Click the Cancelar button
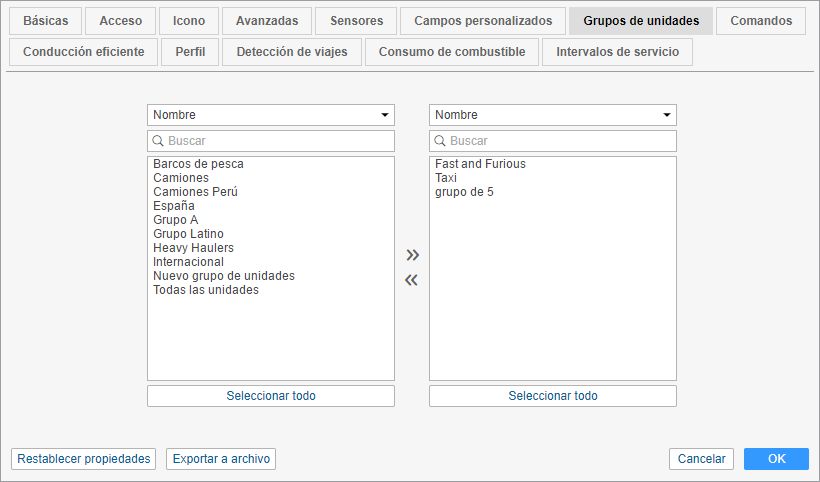820x482 pixels. 701,459
